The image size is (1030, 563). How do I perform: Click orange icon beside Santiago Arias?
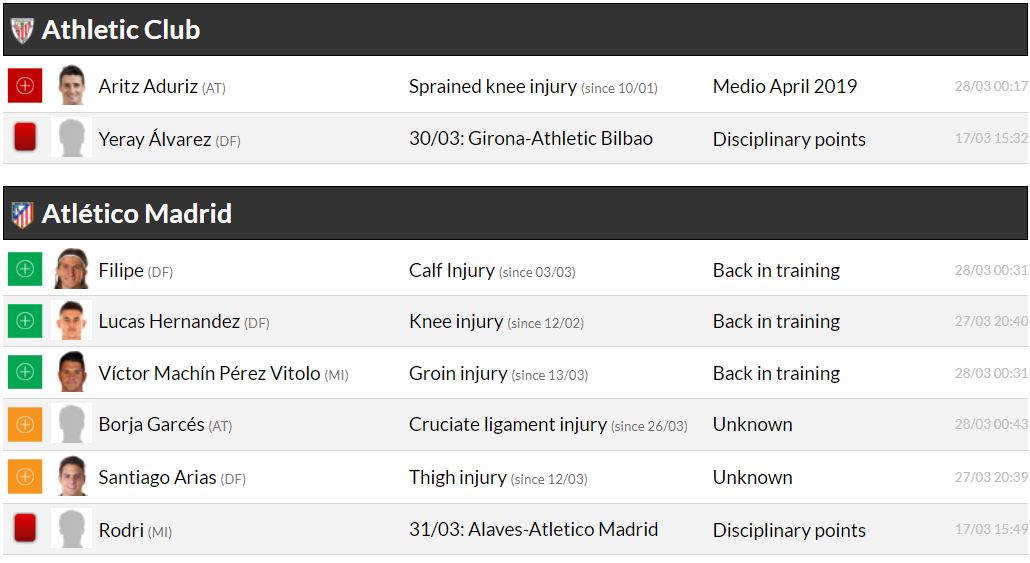click(x=25, y=477)
